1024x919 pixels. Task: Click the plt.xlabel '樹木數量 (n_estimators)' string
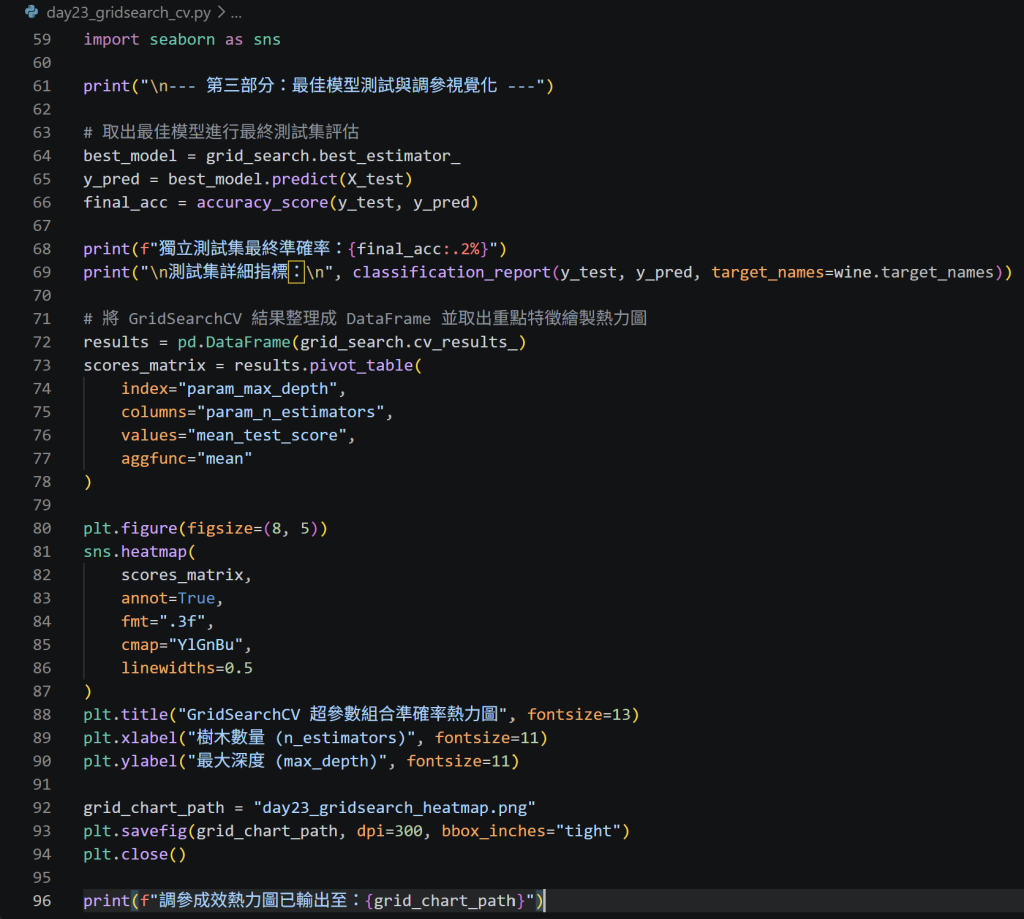tap(301, 738)
